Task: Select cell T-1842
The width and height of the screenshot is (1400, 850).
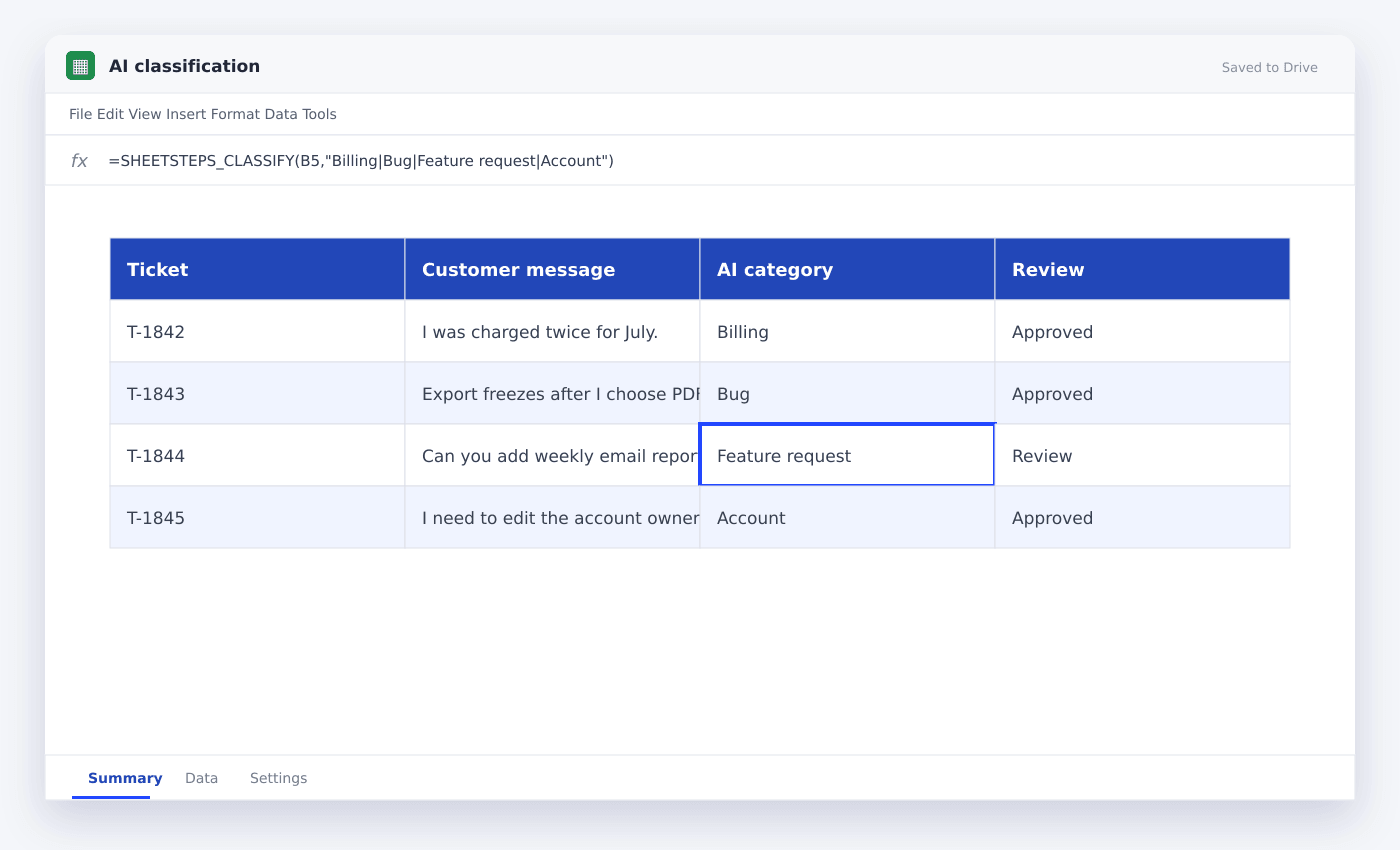Action: point(257,331)
